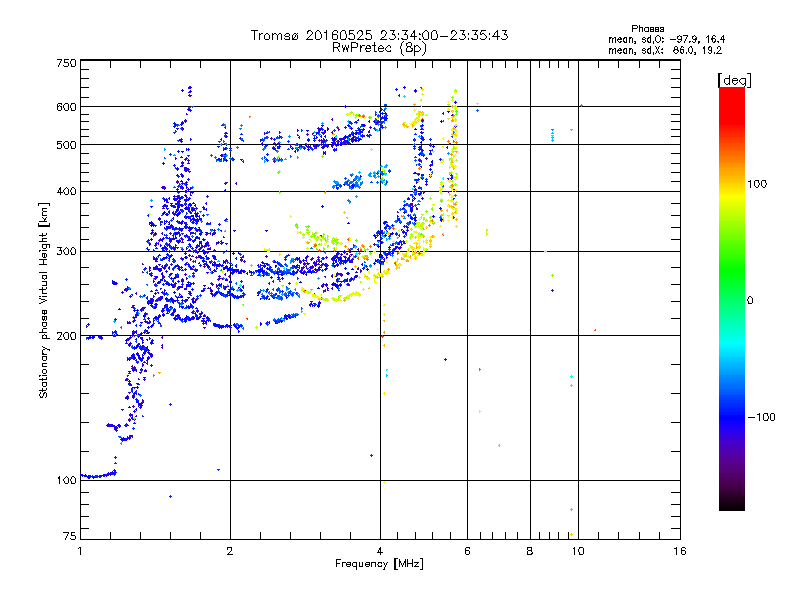
Task: Click the colorbar tick label '100'
Action: pos(757,184)
